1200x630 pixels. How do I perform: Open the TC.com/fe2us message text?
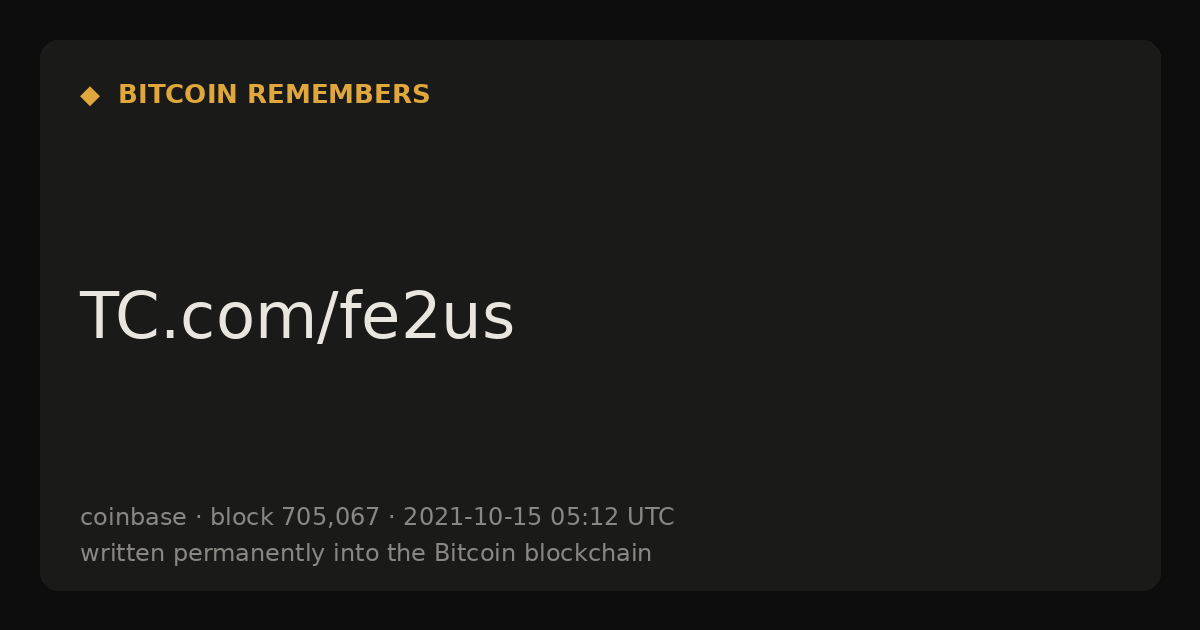pos(297,317)
